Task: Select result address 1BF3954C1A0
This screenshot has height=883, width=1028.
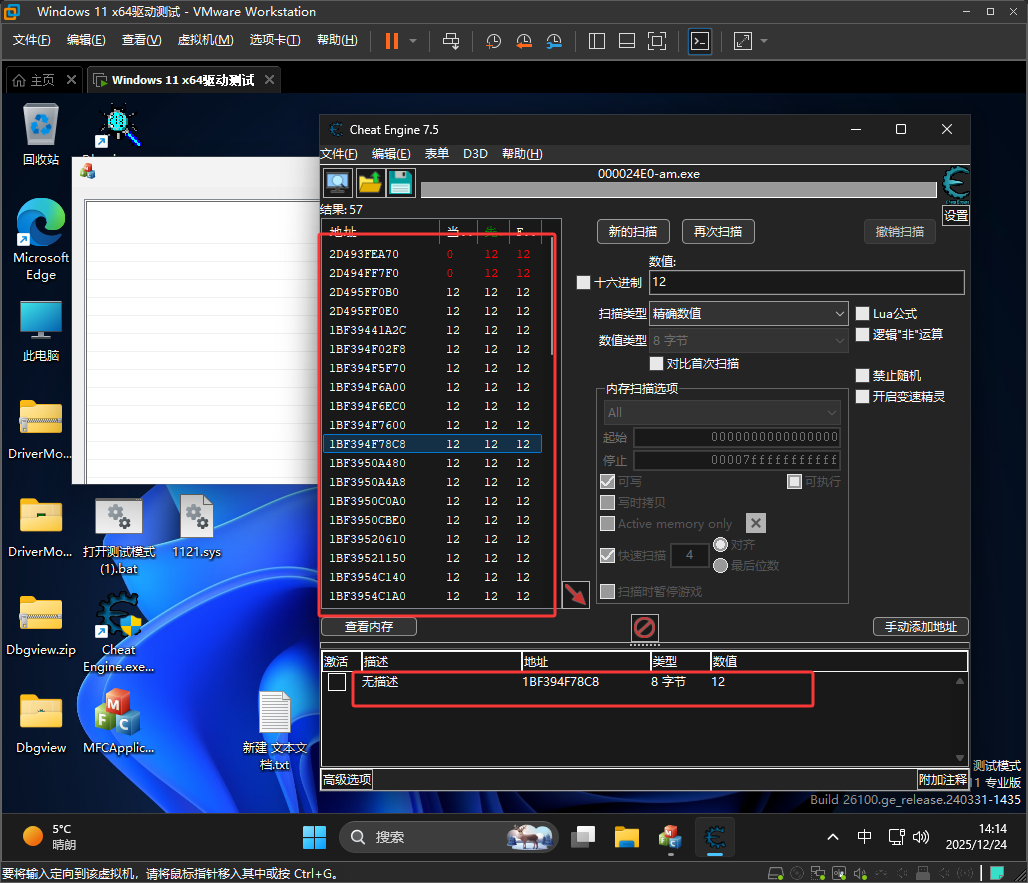Action: coord(367,597)
